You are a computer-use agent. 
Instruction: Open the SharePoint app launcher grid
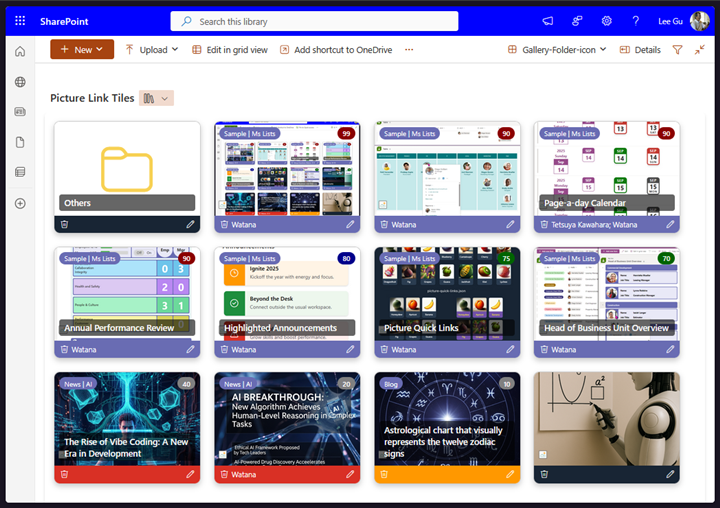[20, 21]
